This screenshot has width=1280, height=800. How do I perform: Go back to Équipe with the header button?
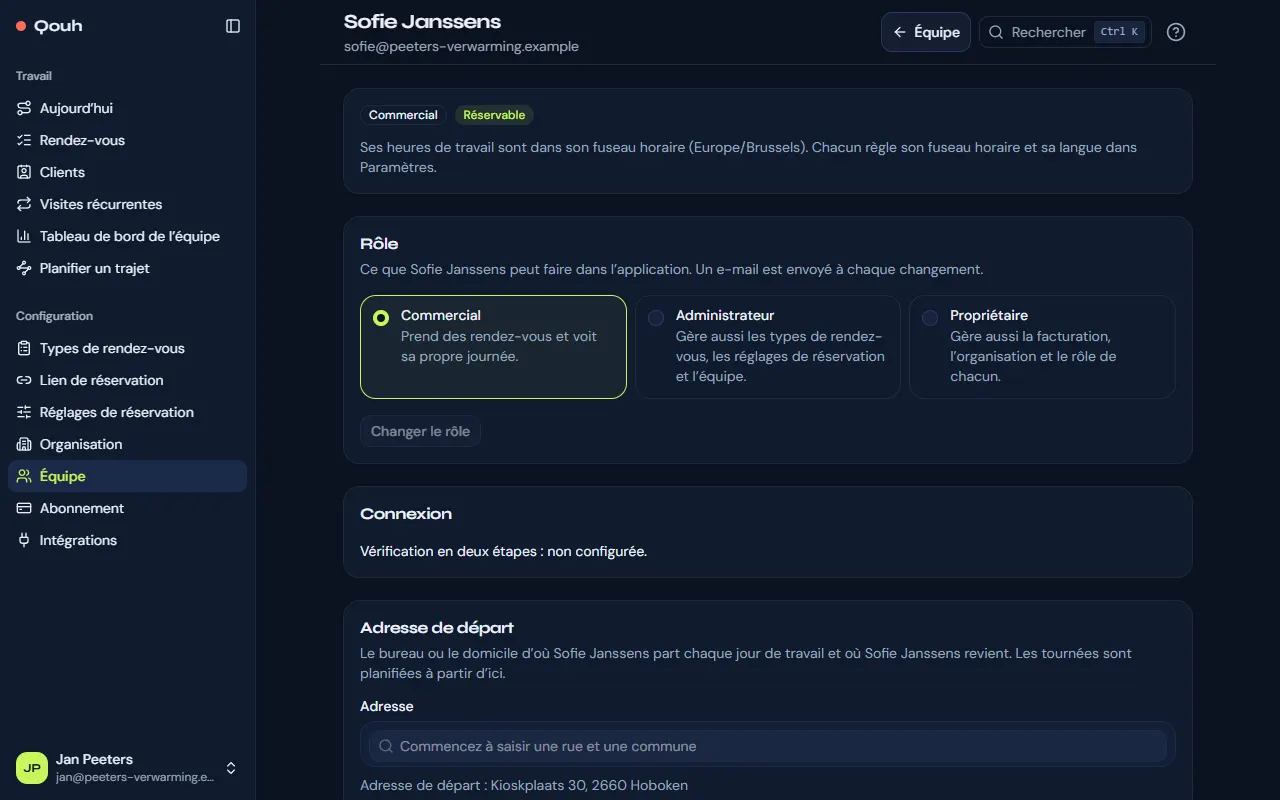[926, 32]
